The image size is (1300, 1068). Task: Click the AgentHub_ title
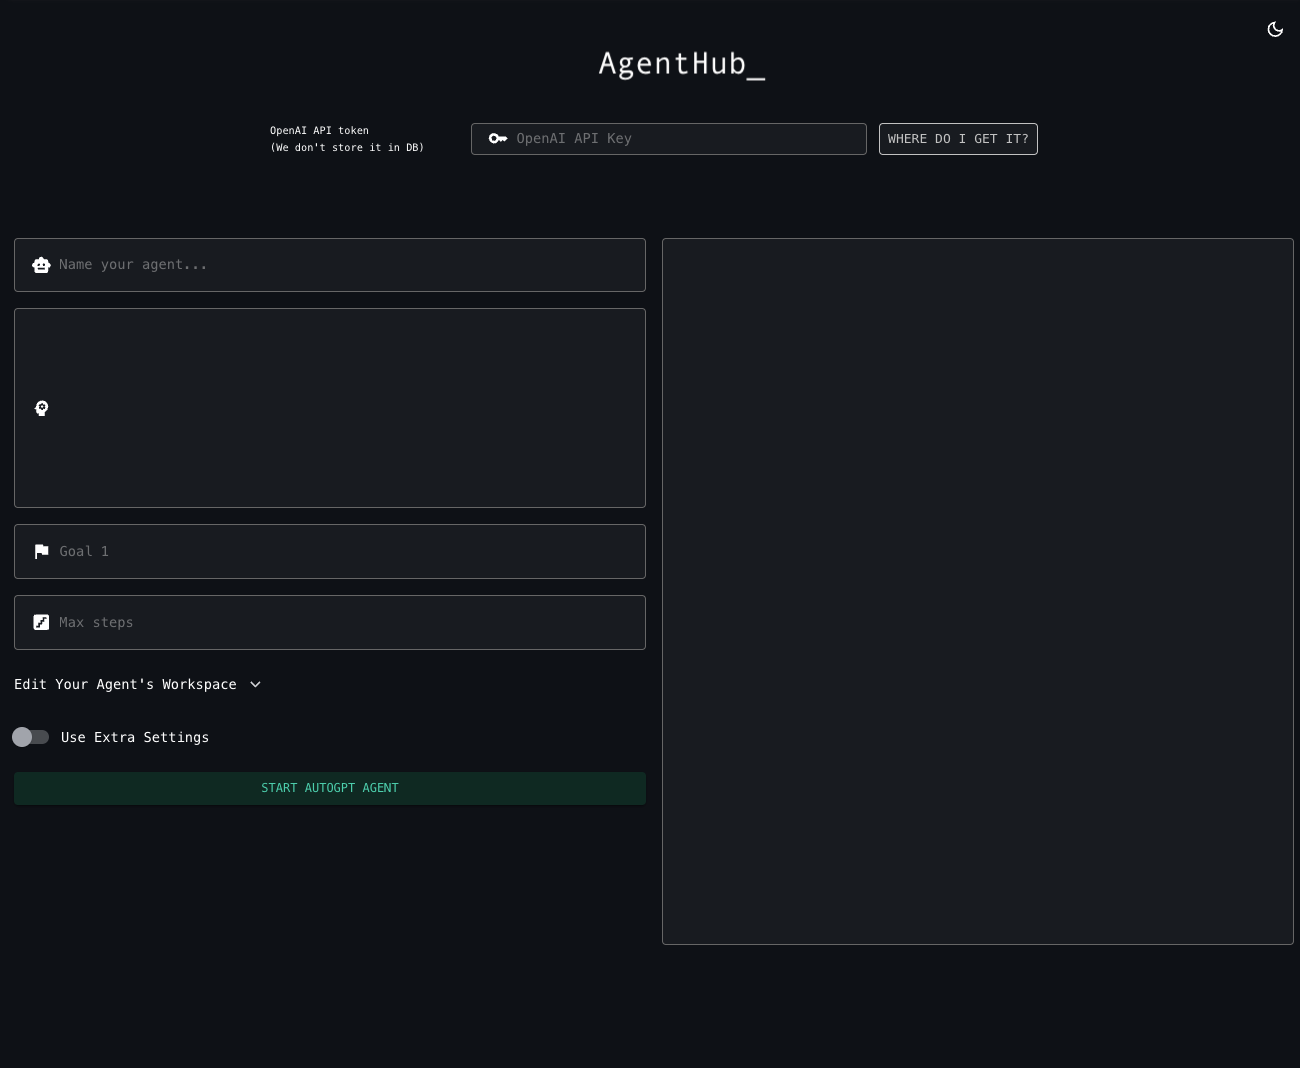(x=682, y=64)
